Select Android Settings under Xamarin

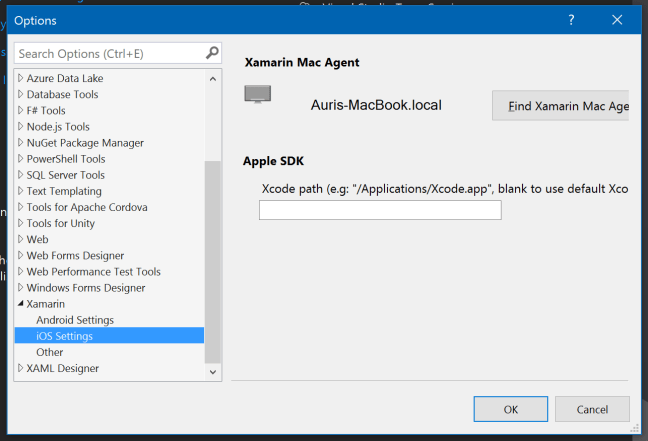(75, 320)
